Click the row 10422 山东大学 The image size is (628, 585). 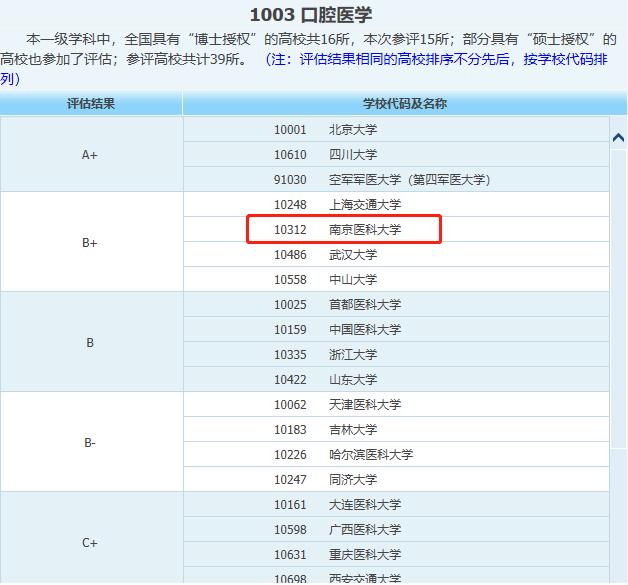coord(396,379)
